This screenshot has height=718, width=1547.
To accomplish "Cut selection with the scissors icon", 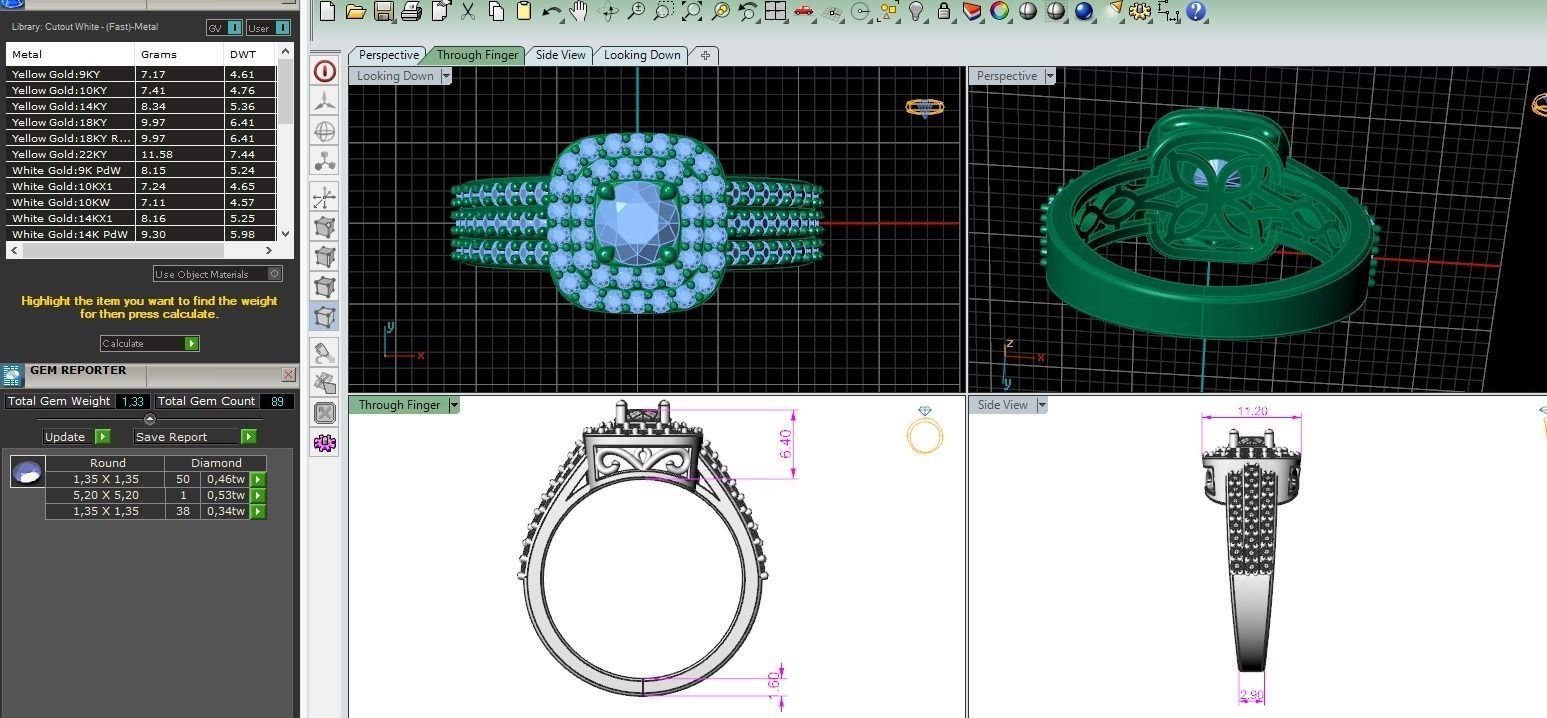I will pos(467,12).
